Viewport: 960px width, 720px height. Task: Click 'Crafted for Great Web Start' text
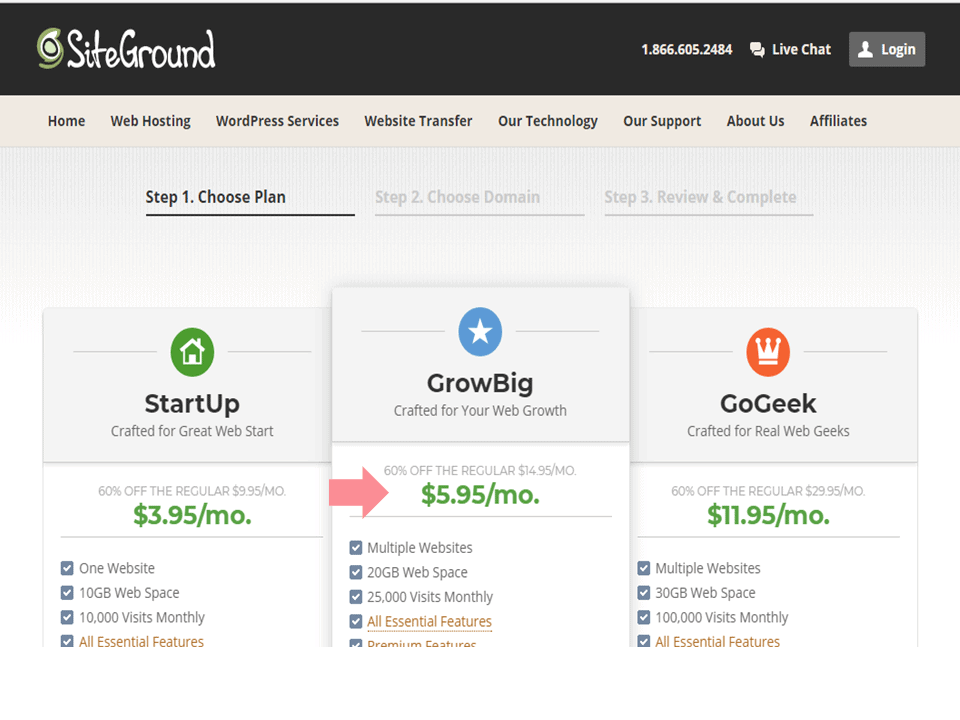click(192, 431)
